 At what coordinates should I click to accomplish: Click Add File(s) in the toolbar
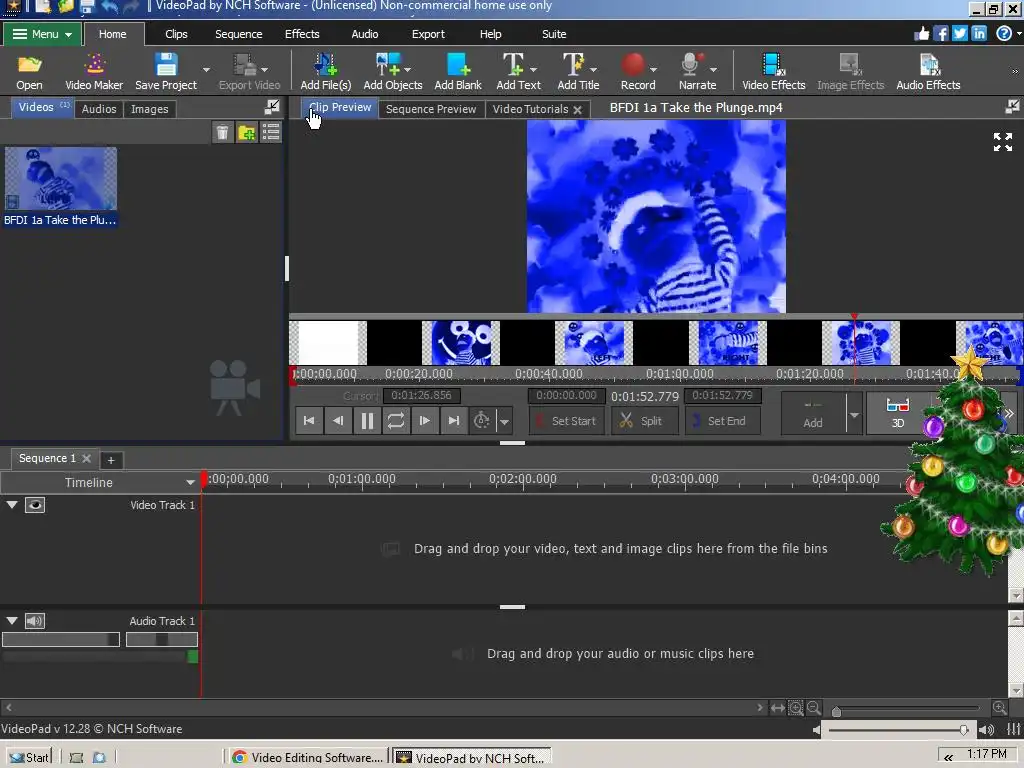325,72
